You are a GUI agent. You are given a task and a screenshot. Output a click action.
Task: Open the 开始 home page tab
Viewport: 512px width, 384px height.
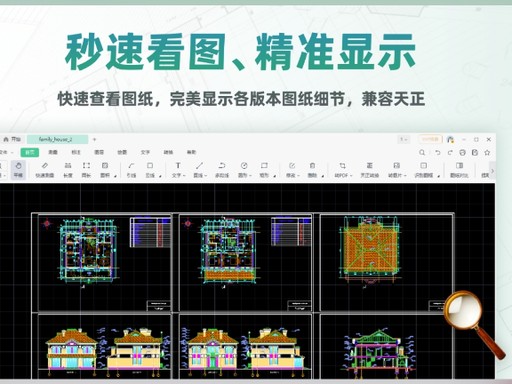pos(12,139)
